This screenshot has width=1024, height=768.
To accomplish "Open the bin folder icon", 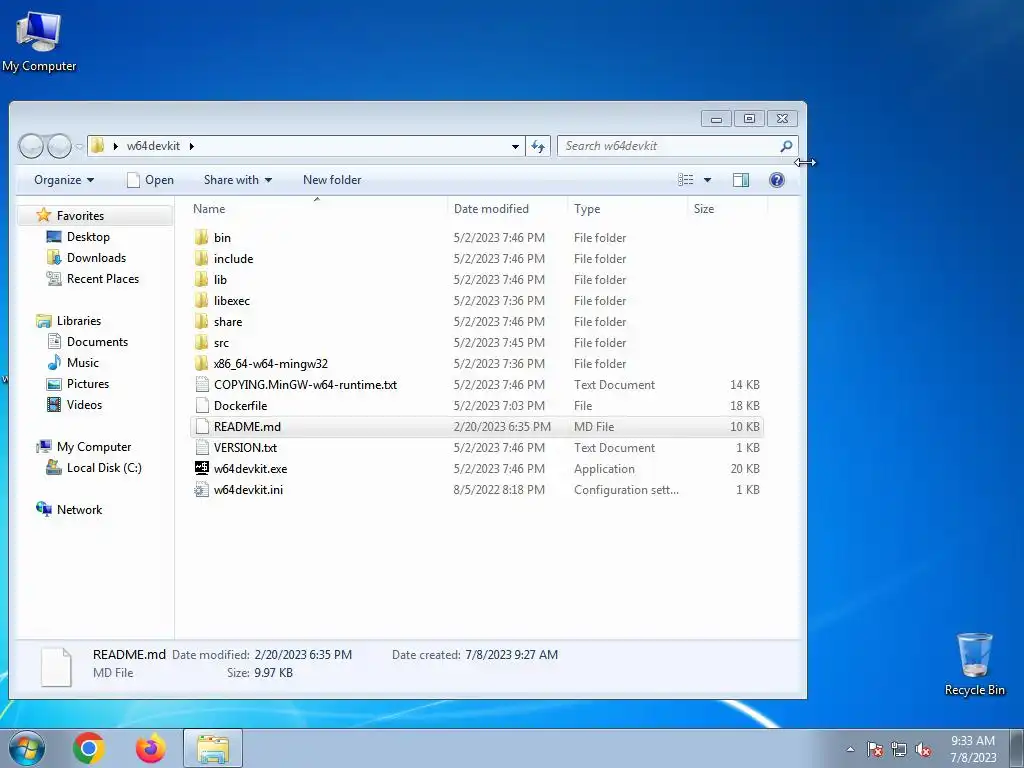I will [x=202, y=237].
